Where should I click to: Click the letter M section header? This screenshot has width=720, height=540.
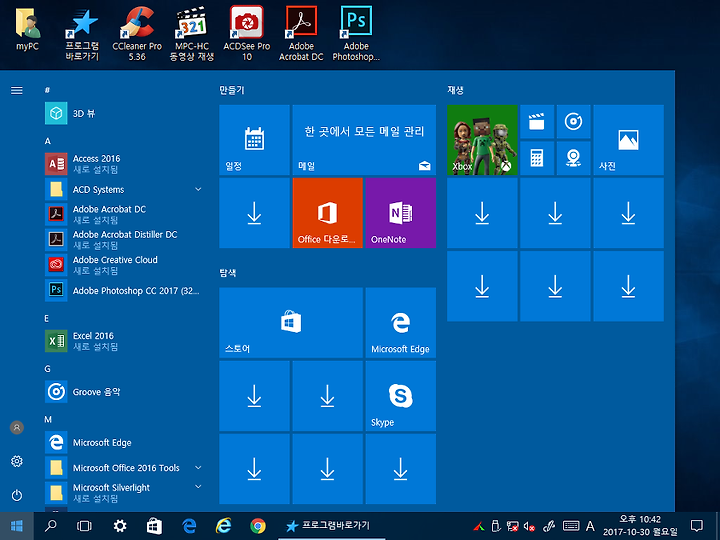coord(48,419)
